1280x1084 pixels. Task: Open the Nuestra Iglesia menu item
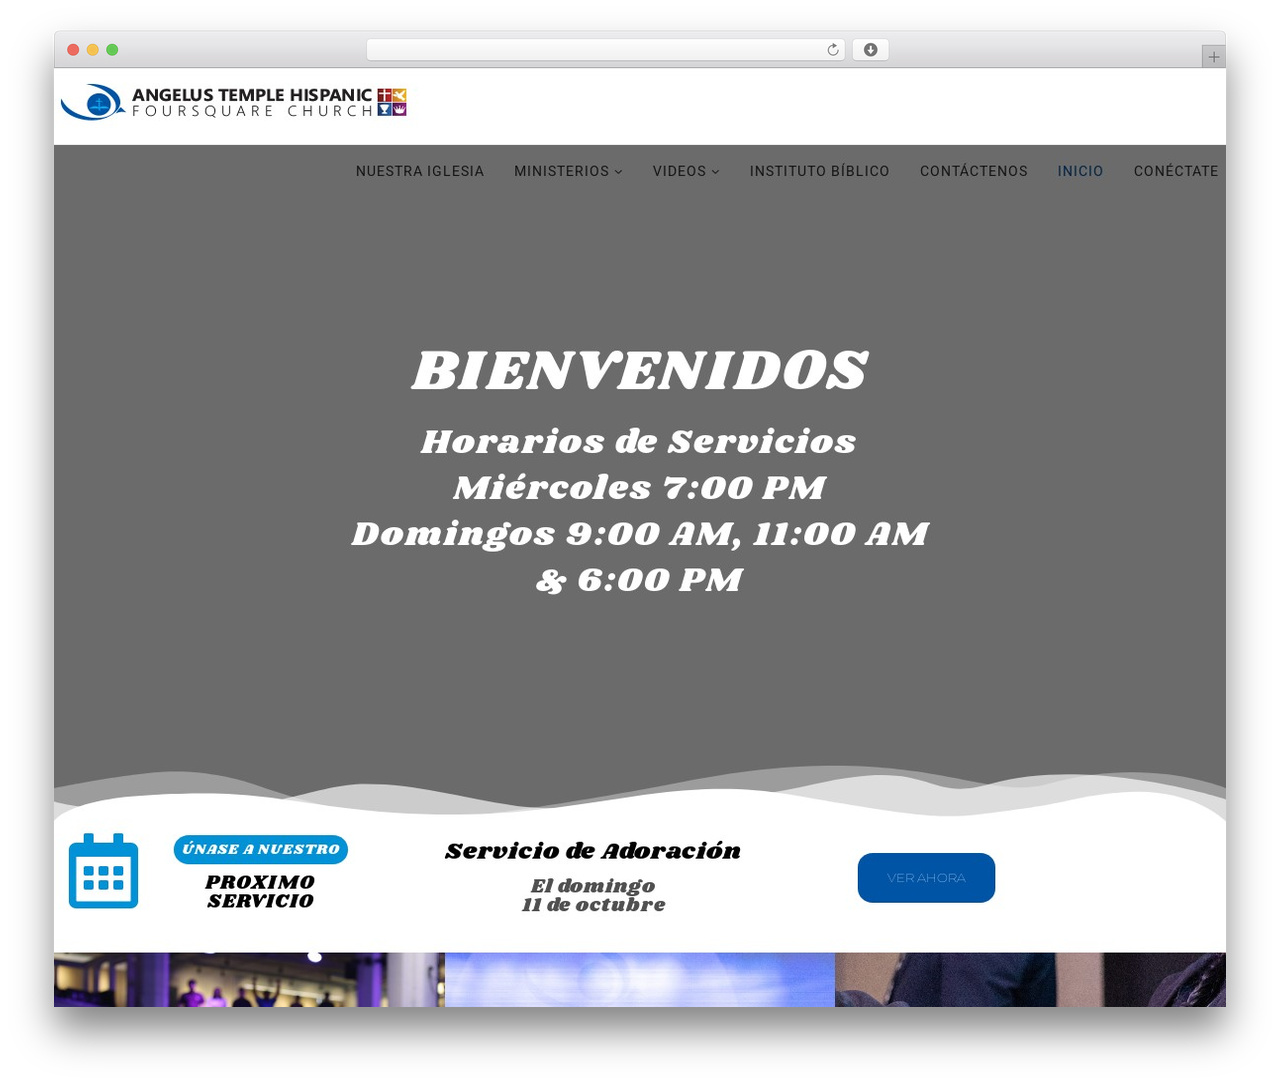coord(420,171)
